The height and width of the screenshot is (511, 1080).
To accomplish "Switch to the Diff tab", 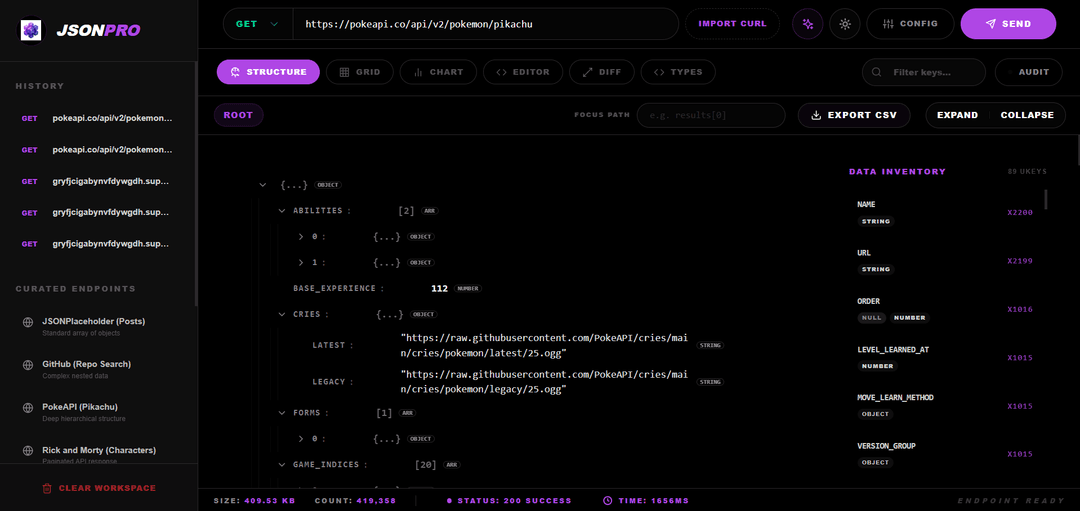I will (x=601, y=72).
